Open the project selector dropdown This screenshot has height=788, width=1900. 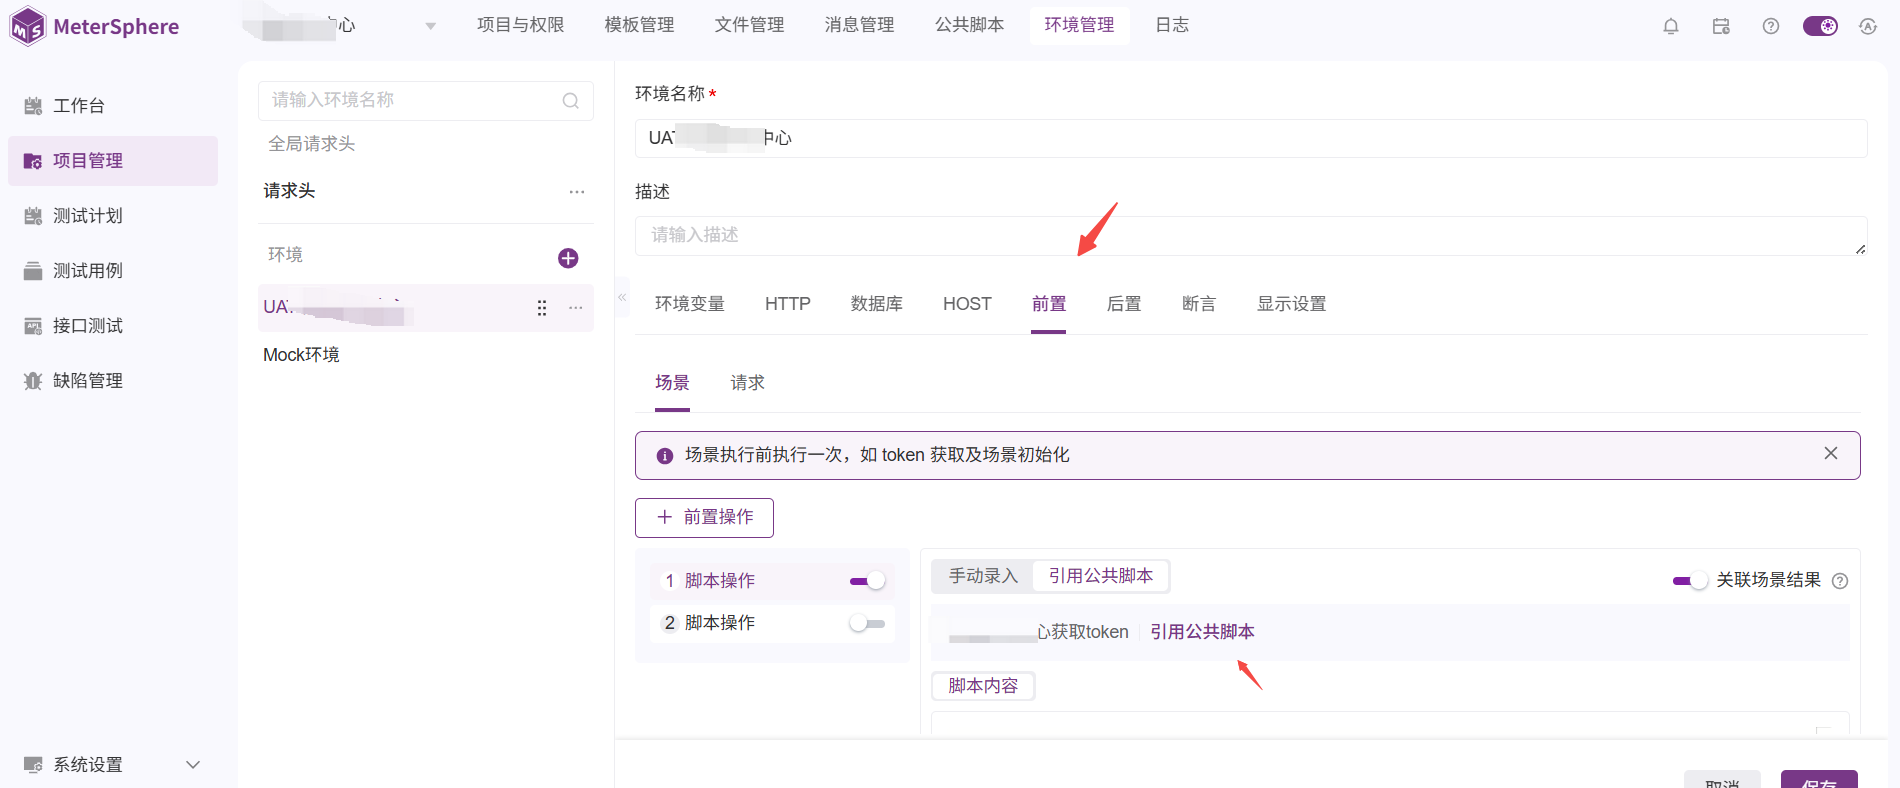tap(430, 26)
